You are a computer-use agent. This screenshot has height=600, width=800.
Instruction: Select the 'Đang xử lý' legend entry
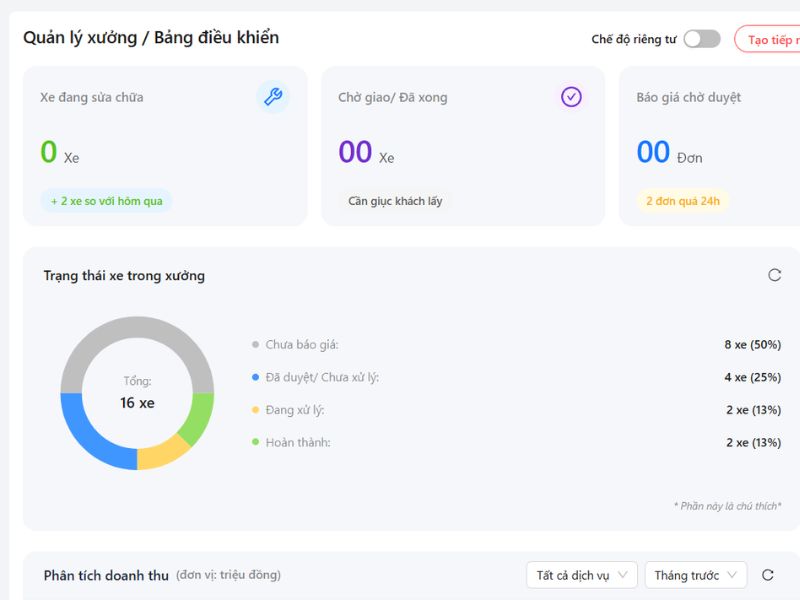click(x=288, y=410)
